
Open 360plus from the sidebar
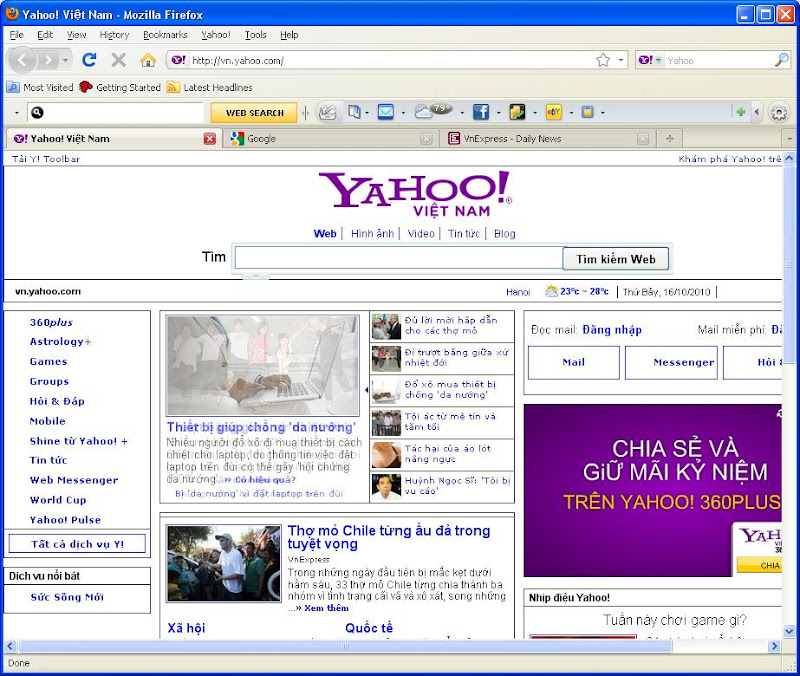[x=52, y=322]
